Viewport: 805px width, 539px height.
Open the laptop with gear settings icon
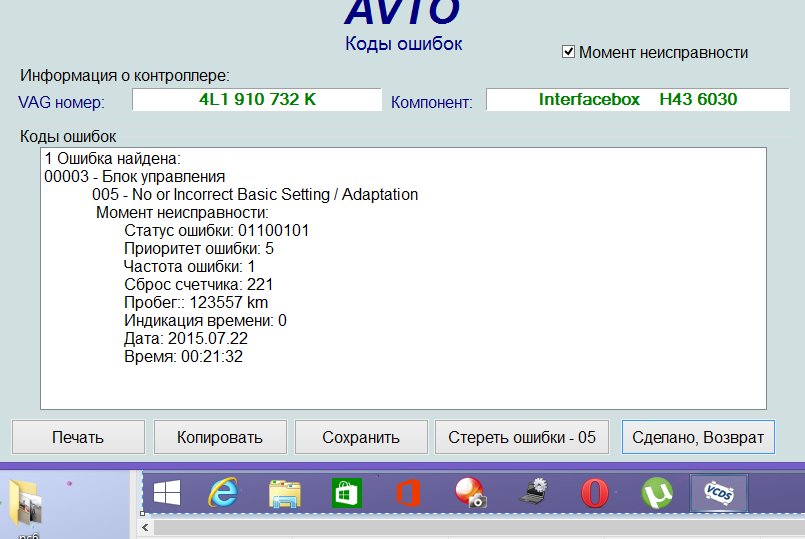click(x=533, y=492)
